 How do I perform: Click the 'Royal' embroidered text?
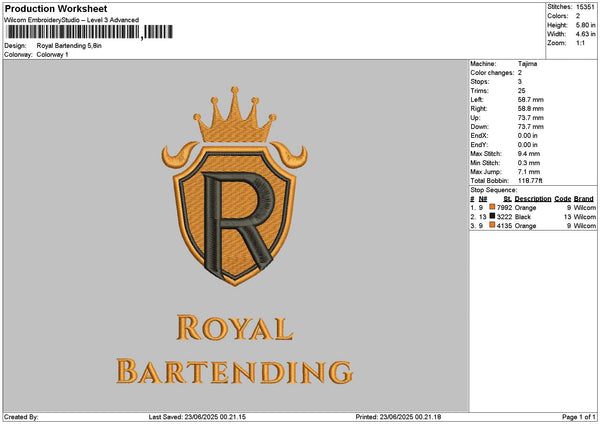click(x=234, y=329)
